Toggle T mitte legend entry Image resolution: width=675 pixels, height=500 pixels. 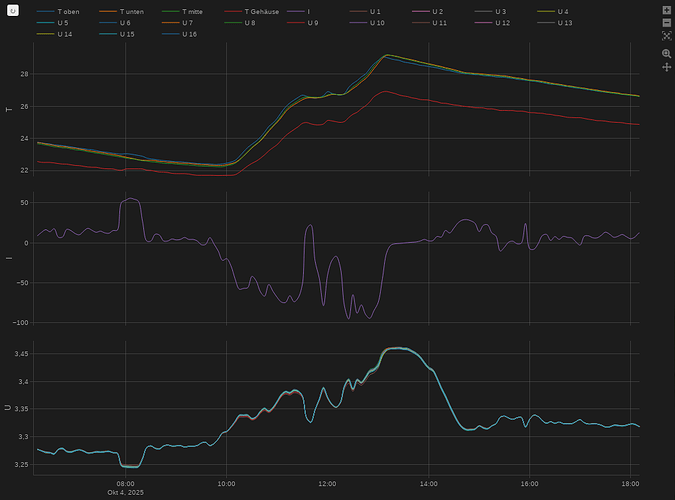pos(192,11)
